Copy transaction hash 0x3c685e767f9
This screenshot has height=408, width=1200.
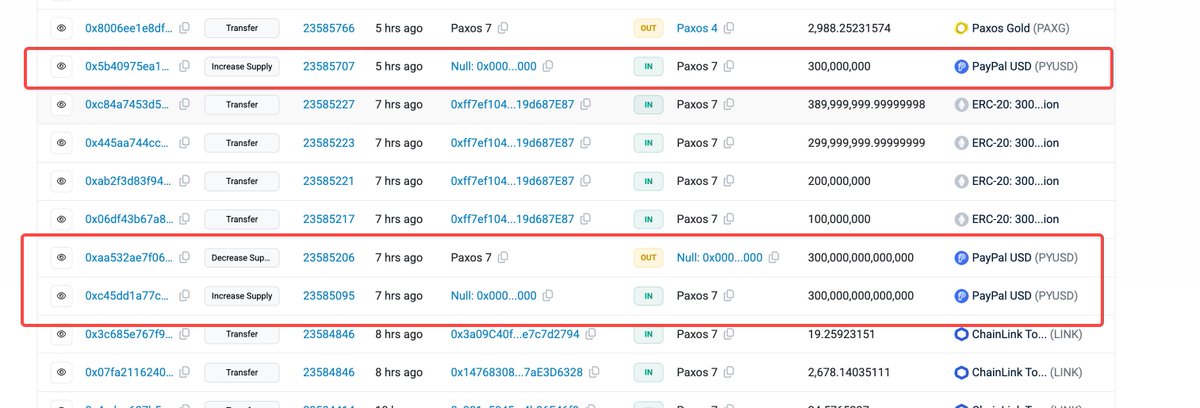[184, 334]
